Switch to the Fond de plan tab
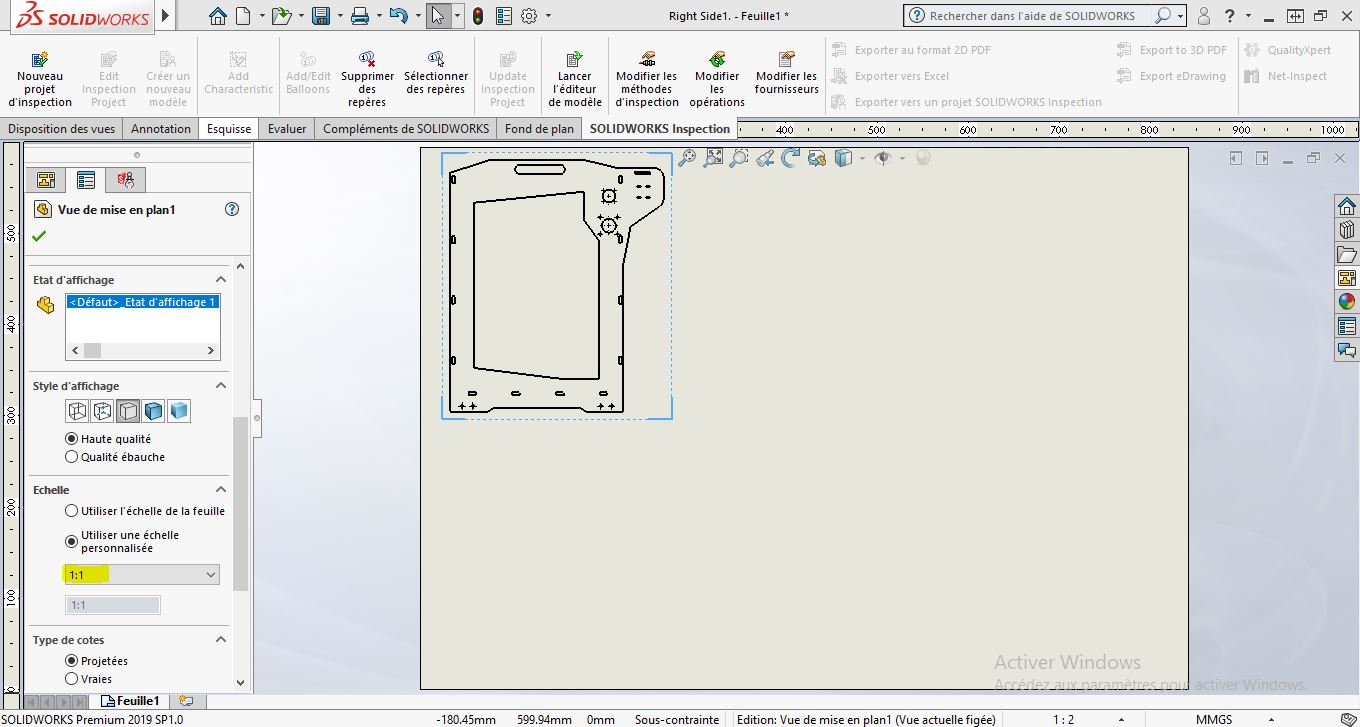This screenshot has width=1360, height=727. (540, 129)
